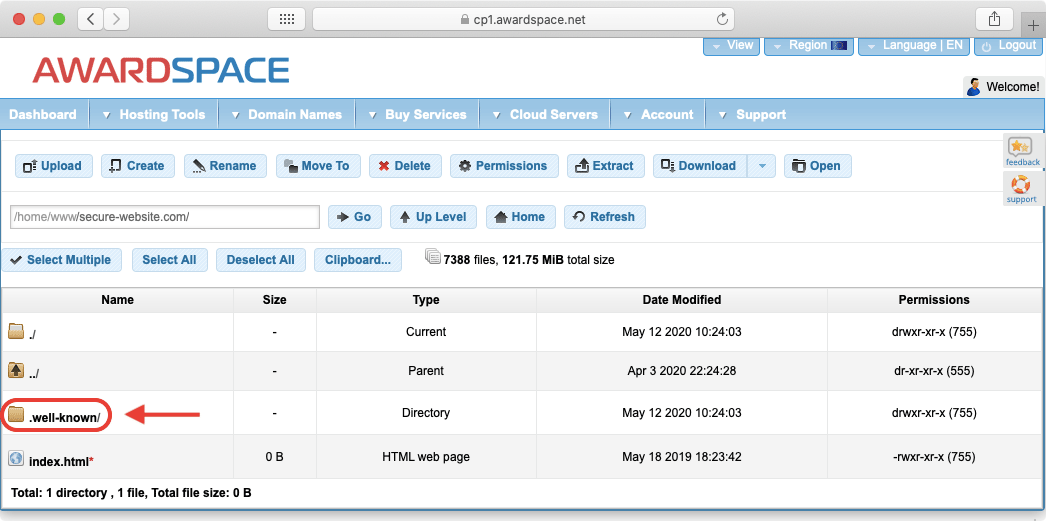1046x521 pixels.
Task: Open the Permissions settings button
Action: tap(502, 166)
